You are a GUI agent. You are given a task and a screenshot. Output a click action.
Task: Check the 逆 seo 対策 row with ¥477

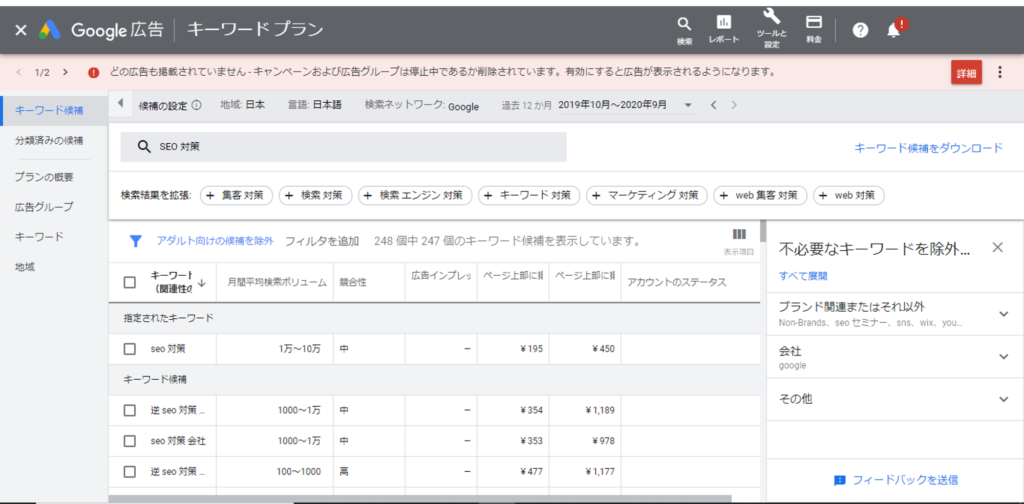[129, 471]
